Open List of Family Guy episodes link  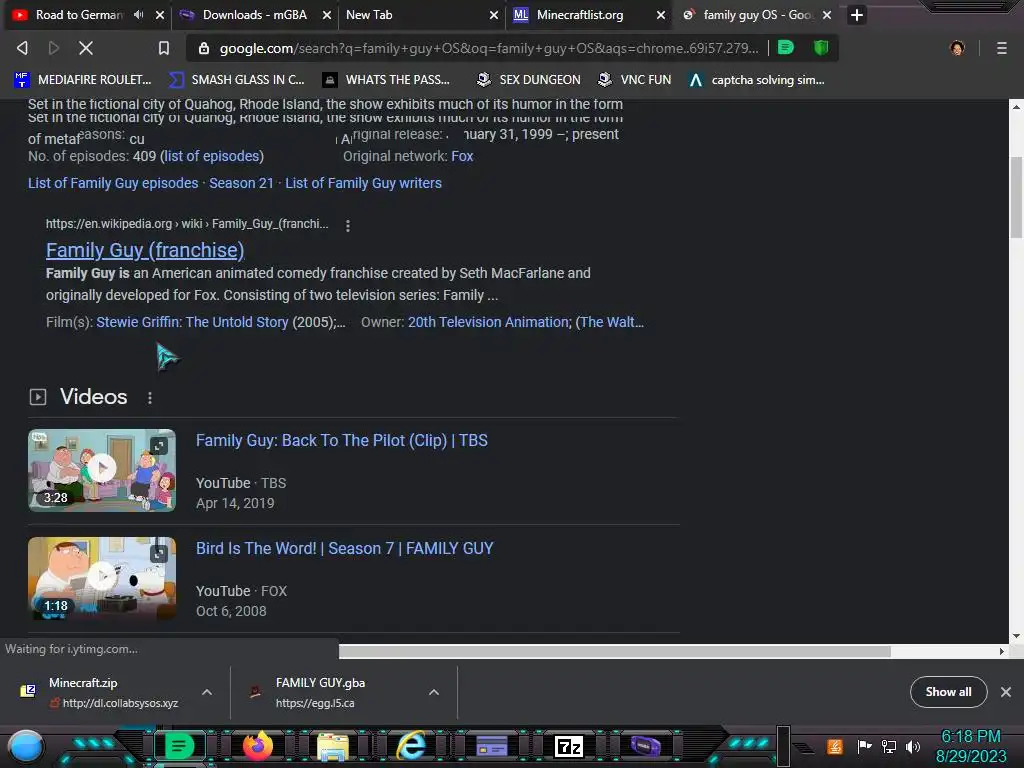click(113, 183)
